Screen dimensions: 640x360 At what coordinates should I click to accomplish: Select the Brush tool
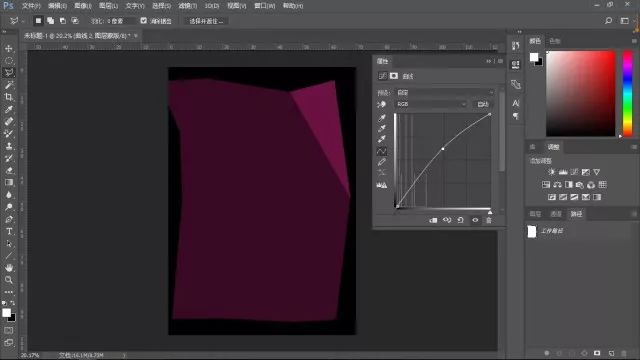[9, 134]
